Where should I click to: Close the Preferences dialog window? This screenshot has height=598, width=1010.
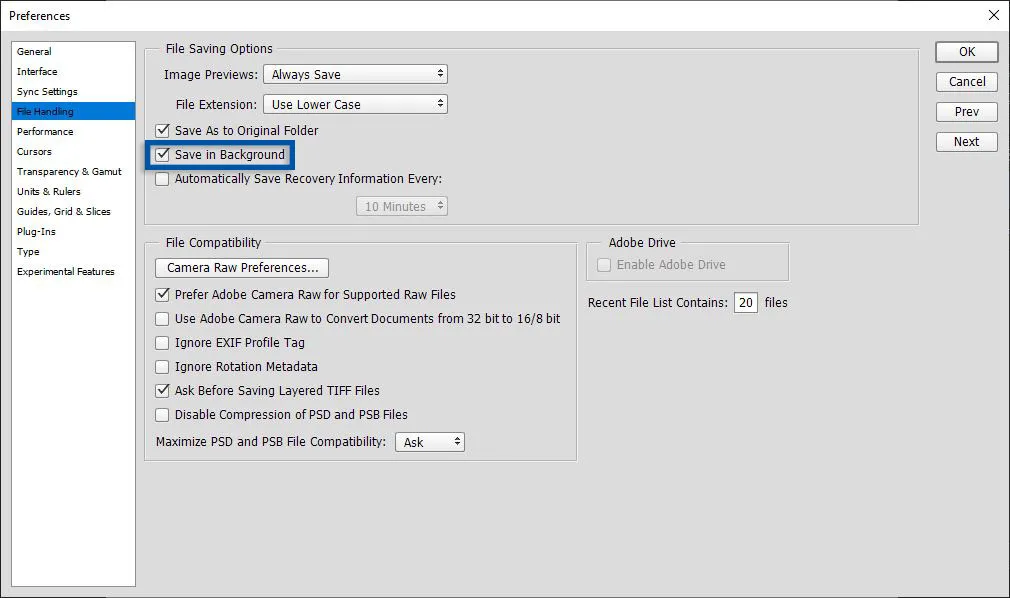[993, 15]
